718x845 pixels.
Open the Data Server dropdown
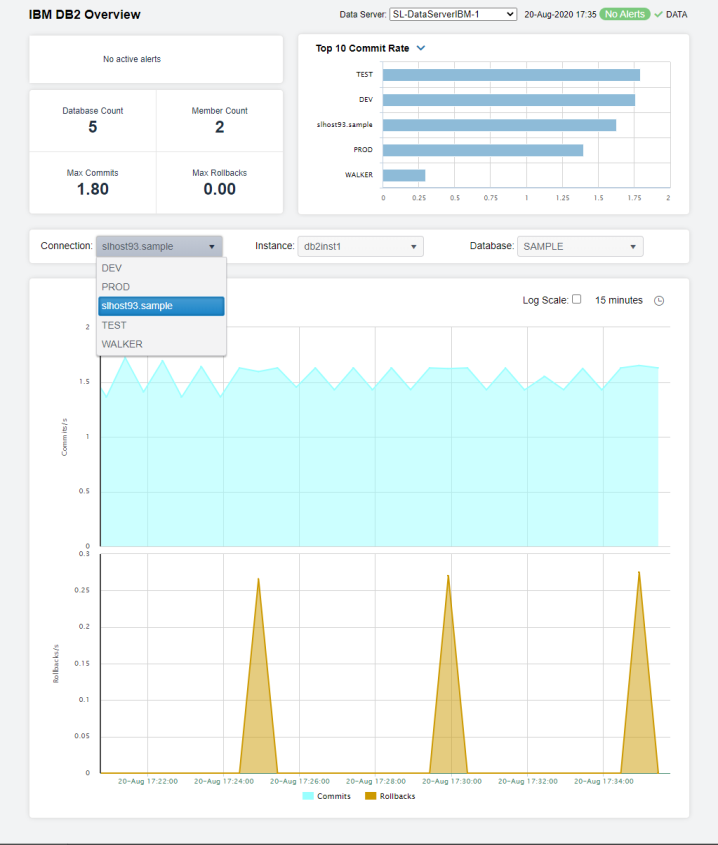pos(453,15)
